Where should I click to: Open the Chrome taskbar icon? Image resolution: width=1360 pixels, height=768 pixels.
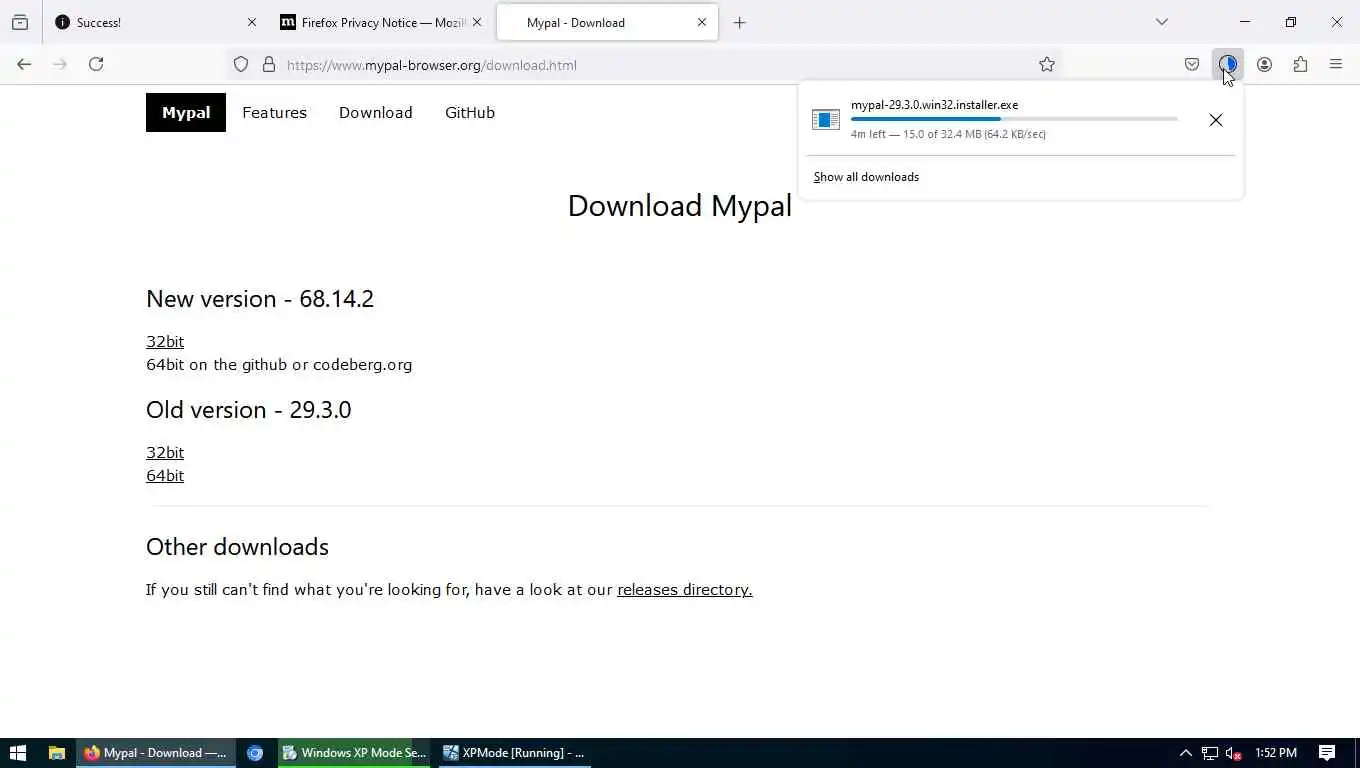coord(255,753)
